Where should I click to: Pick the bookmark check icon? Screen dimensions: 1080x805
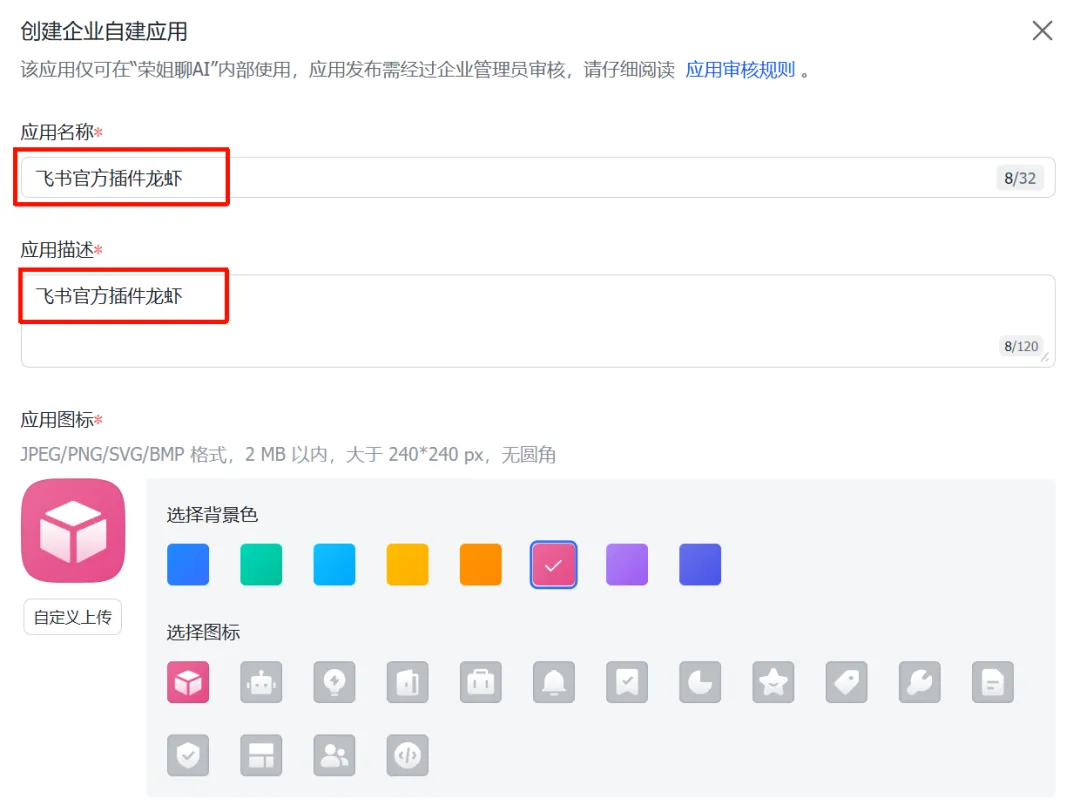(x=627, y=682)
